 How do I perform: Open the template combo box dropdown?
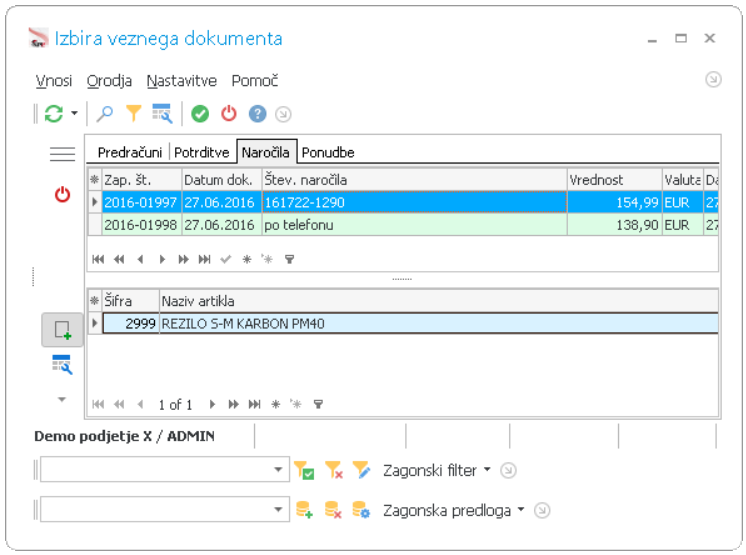[x=278, y=509]
